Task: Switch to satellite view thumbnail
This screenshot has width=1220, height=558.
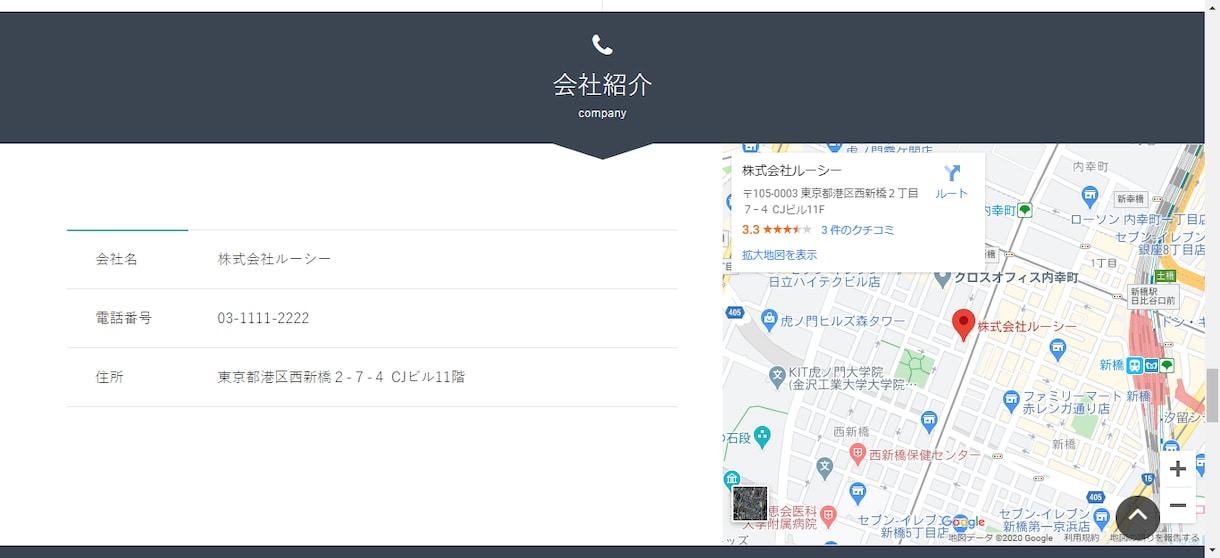Action: coord(750,503)
